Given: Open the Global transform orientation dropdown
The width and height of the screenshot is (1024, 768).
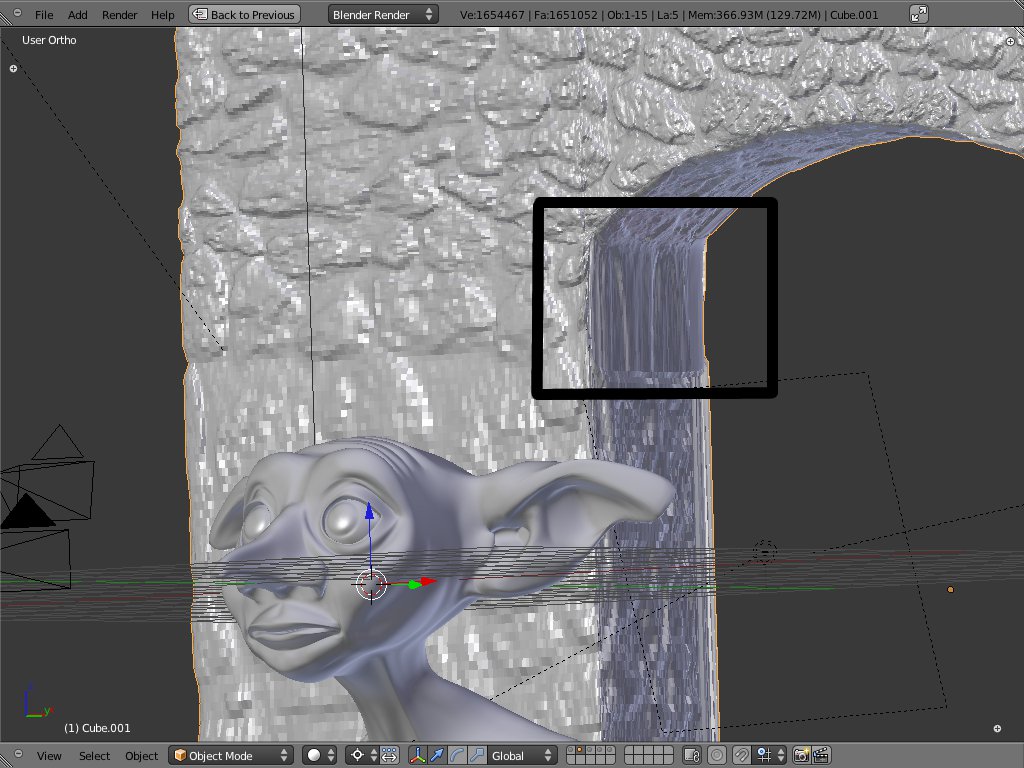Looking at the screenshot, I should click(522, 756).
